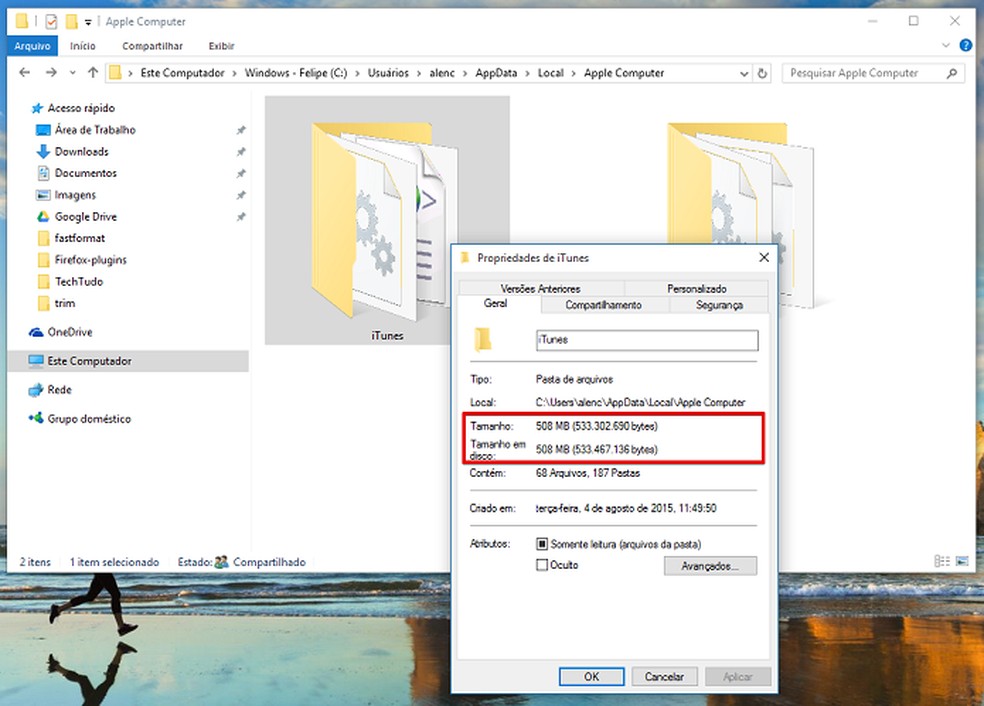The height and width of the screenshot is (706, 984).
Task: Open Imagens in sidebar
Action: [75, 195]
